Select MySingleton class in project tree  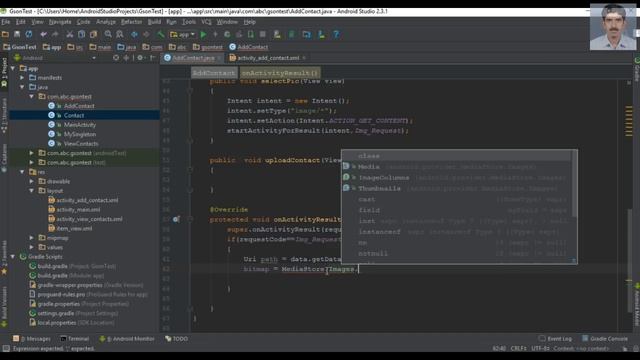[x=80, y=134]
